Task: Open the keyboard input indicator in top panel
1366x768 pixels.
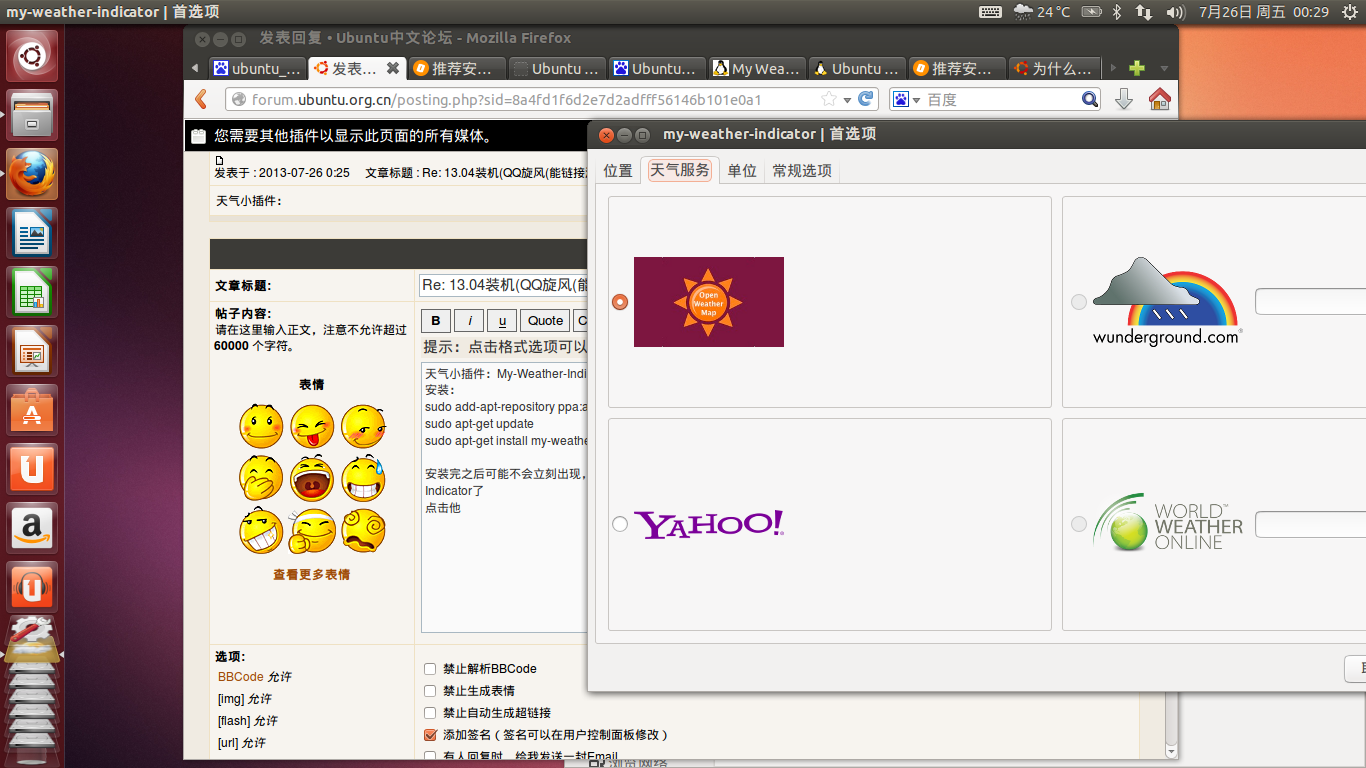Action: (990, 12)
